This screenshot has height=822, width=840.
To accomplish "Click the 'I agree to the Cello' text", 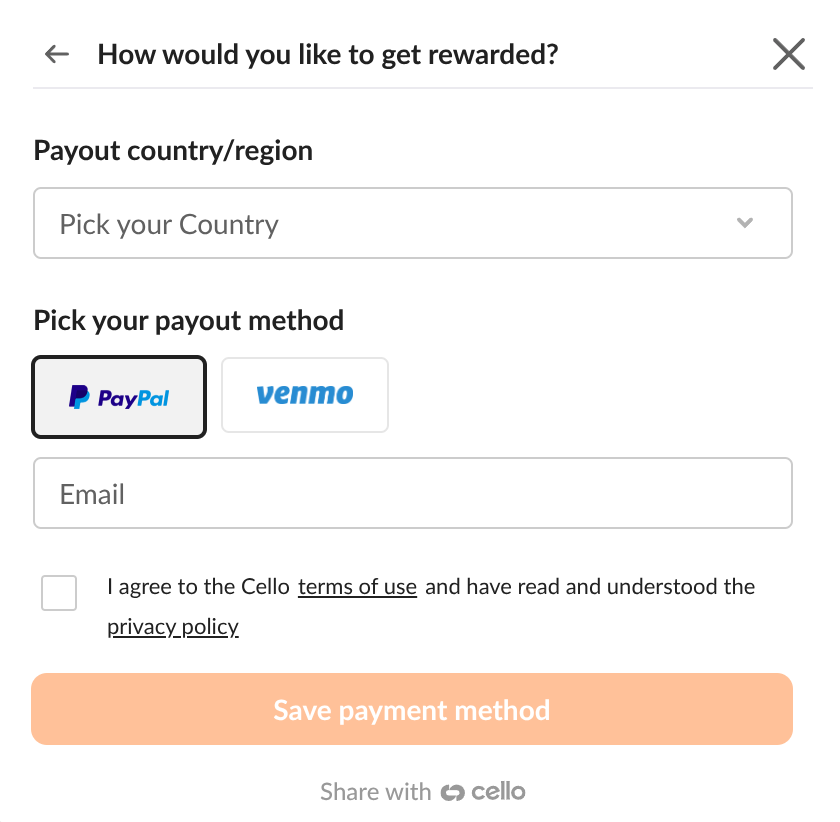I will coord(198,587).
